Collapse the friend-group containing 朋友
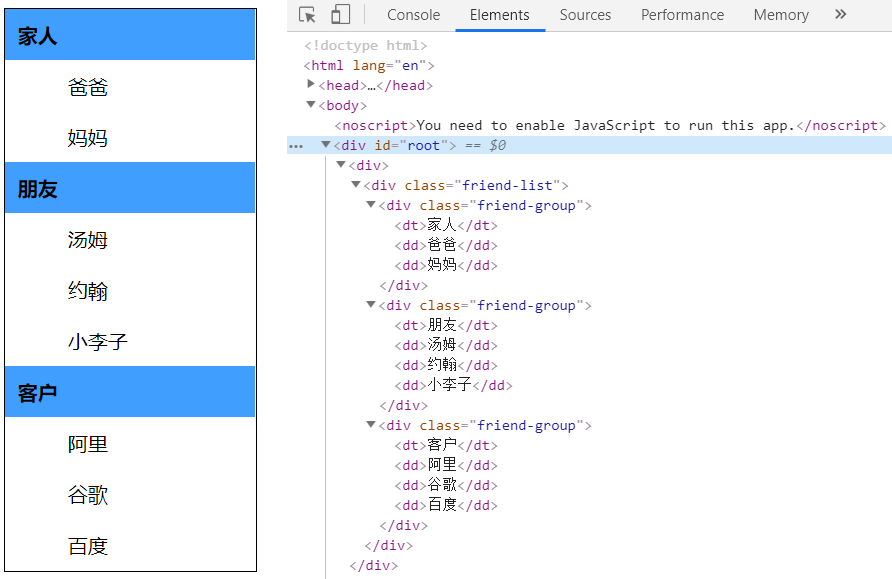This screenshot has width=892, height=579. click(371, 304)
